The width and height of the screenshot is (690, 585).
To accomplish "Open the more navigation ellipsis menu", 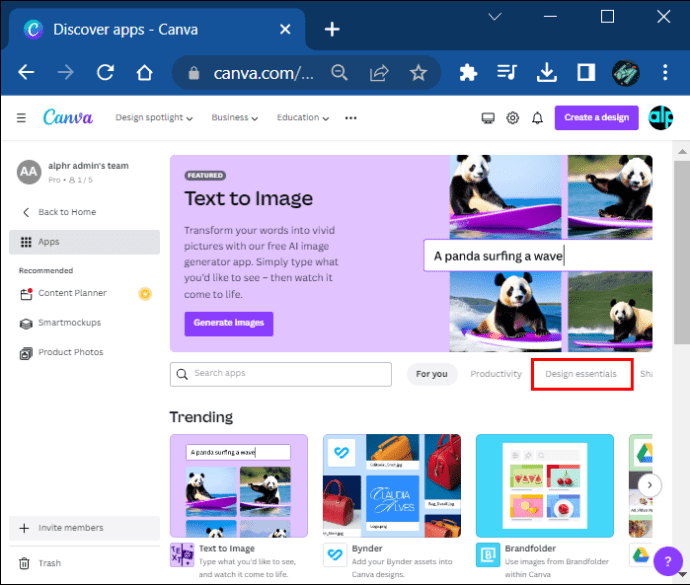I will 351,118.
